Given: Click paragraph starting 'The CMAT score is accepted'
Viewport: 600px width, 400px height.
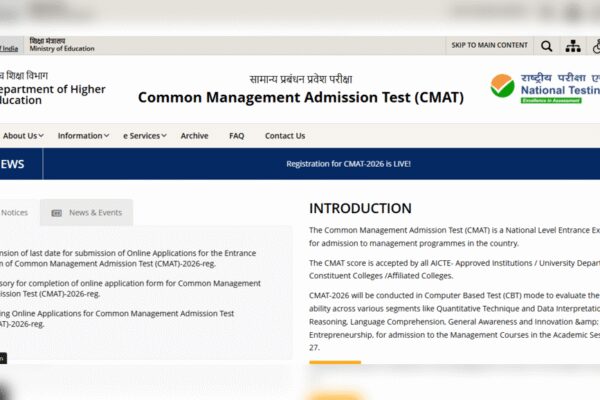Looking at the screenshot, I should pyautogui.click(x=454, y=269).
